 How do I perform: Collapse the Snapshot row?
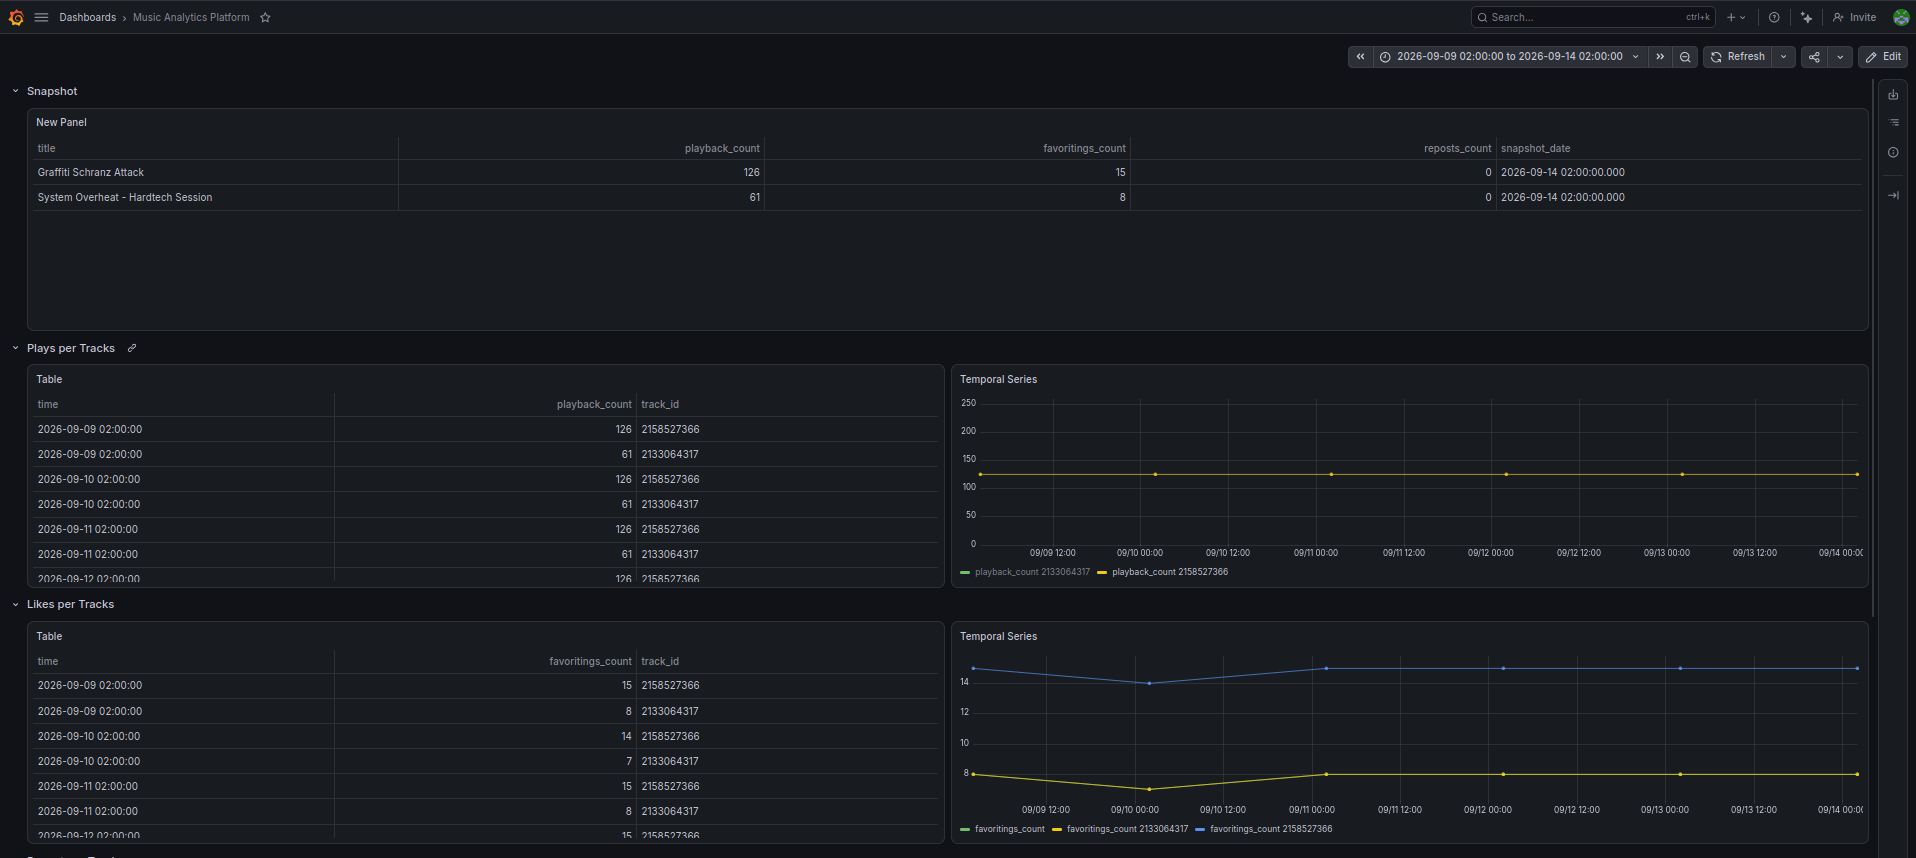coord(15,91)
